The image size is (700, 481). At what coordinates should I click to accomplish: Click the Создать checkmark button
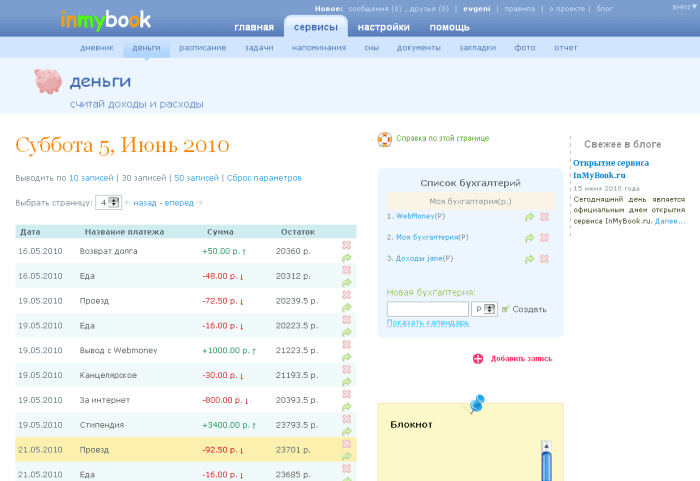(524, 309)
